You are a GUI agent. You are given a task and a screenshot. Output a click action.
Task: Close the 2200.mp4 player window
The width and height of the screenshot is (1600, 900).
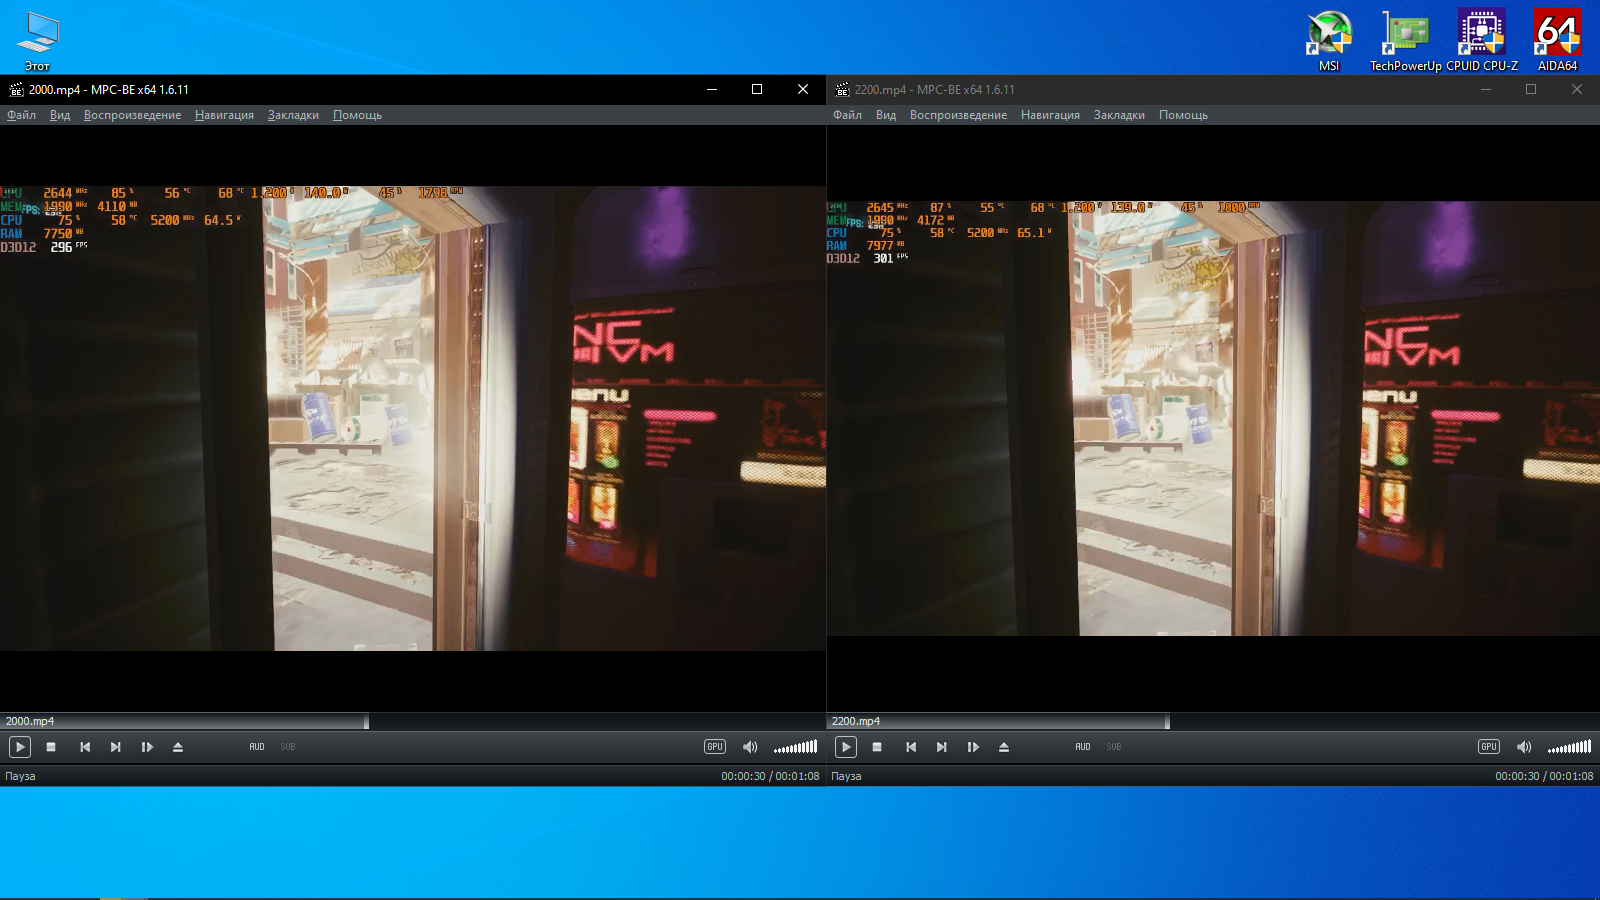pos(1577,89)
